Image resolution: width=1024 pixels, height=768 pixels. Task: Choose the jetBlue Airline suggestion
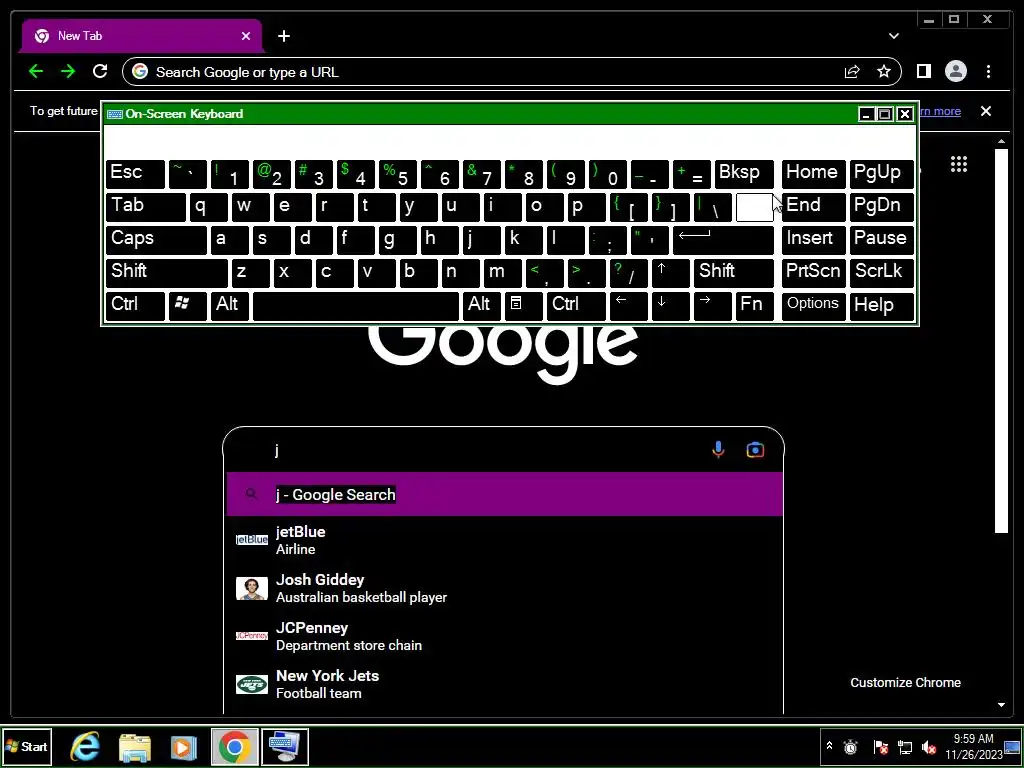[x=504, y=540]
